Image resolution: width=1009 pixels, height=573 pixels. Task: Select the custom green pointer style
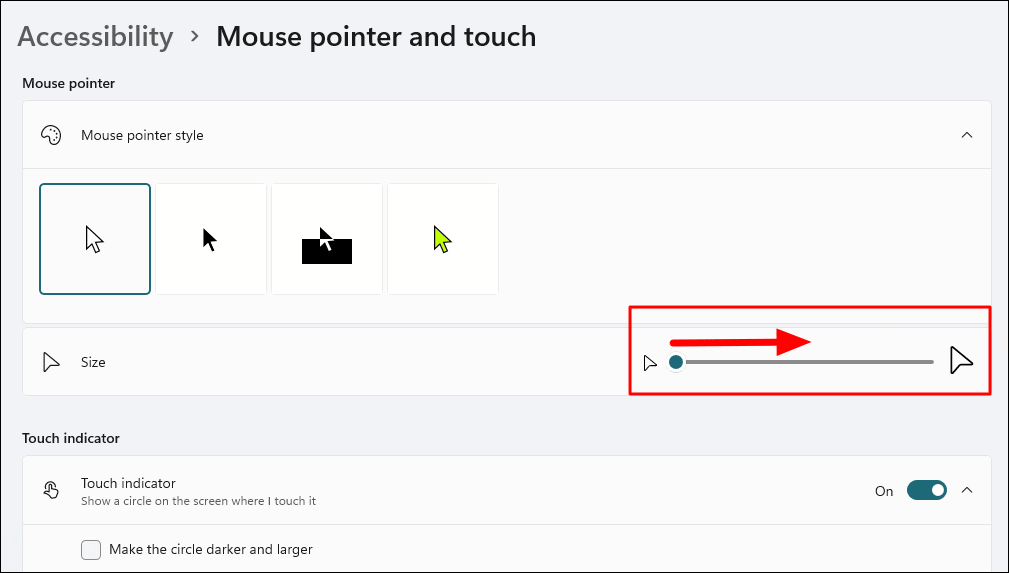pyautogui.click(x=443, y=239)
